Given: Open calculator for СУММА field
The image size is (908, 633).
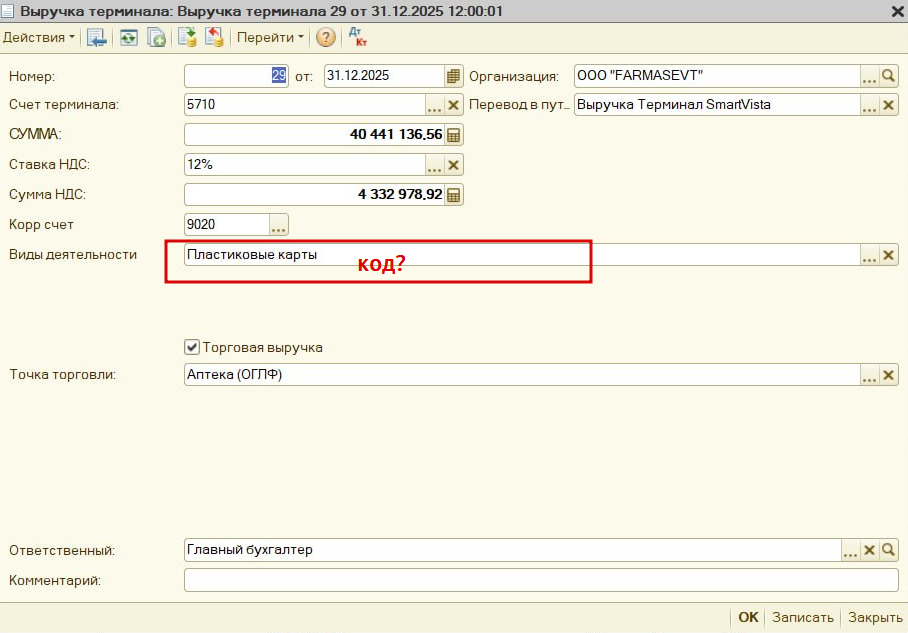Looking at the screenshot, I should click(x=453, y=135).
